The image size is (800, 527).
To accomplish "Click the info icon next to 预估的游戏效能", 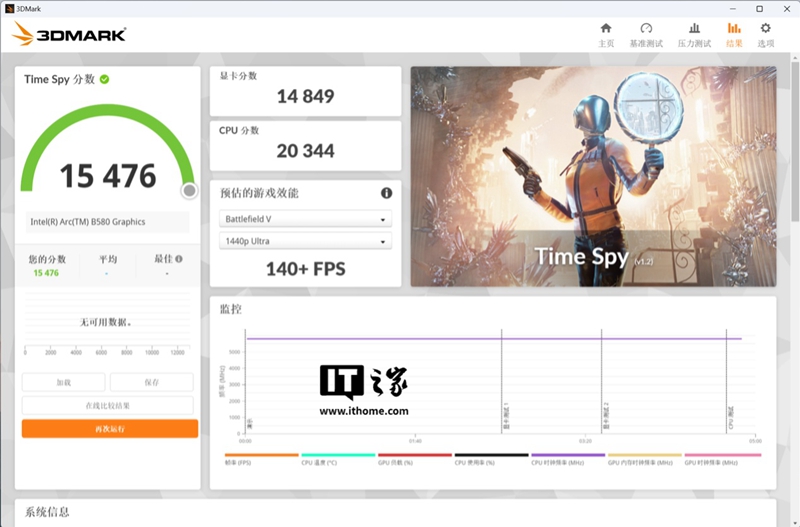I will (386, 193).
